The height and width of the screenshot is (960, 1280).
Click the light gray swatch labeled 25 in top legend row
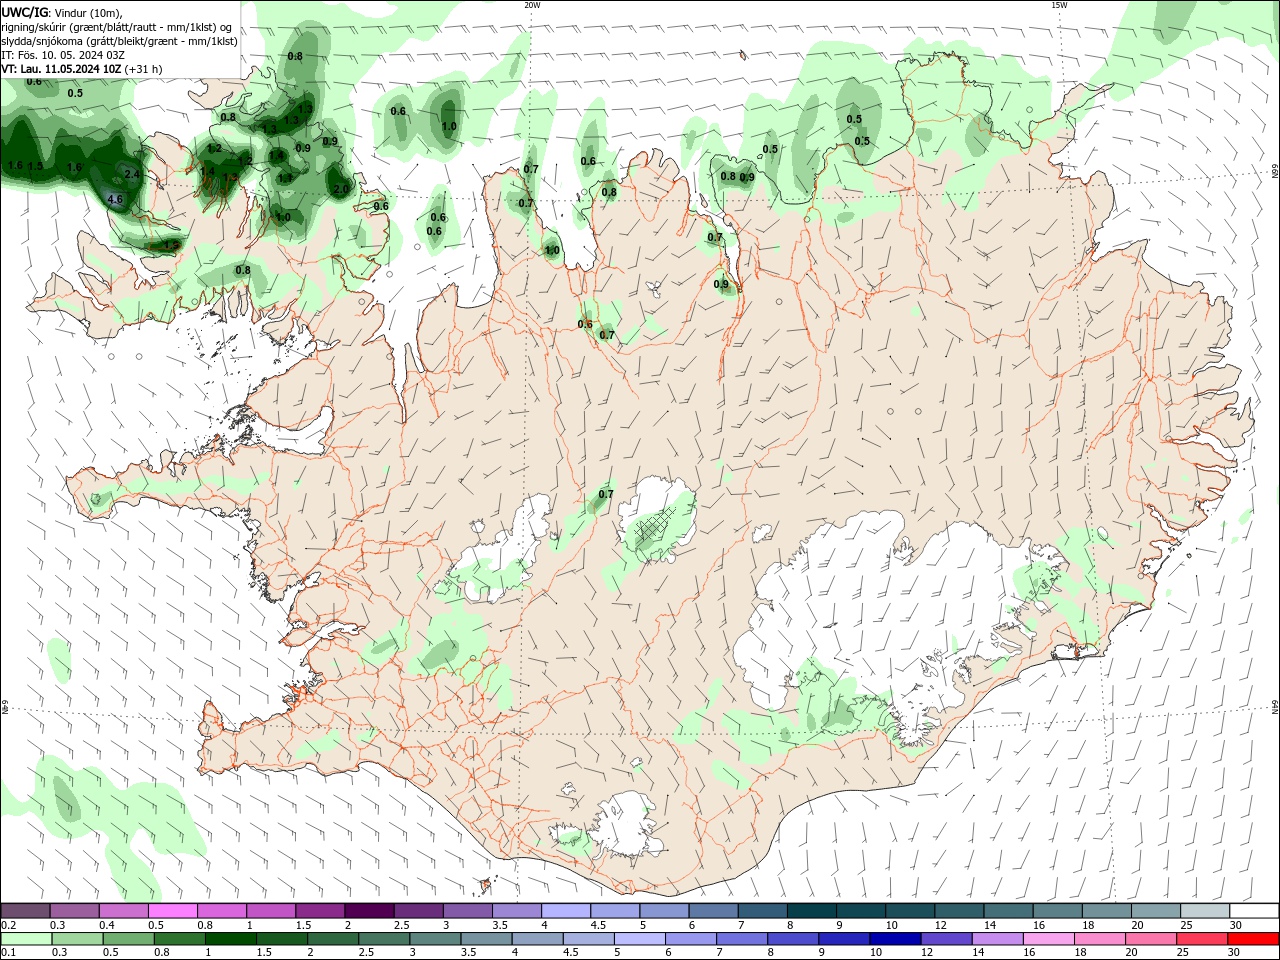(1204, 911)
